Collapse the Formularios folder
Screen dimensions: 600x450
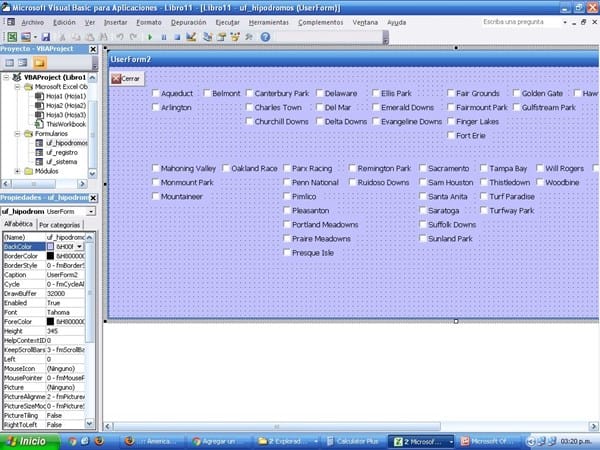click(17, 134)
